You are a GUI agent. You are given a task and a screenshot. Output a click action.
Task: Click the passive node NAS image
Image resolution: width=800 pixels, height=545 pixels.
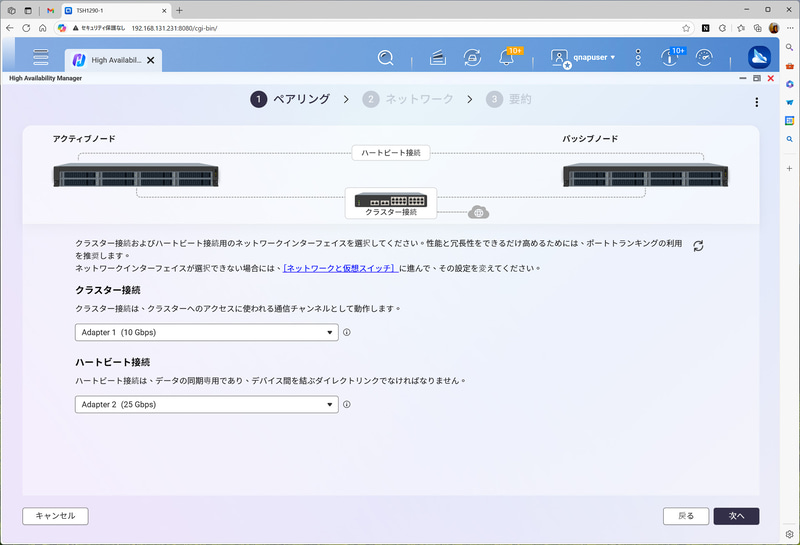[x=645, y=175]
